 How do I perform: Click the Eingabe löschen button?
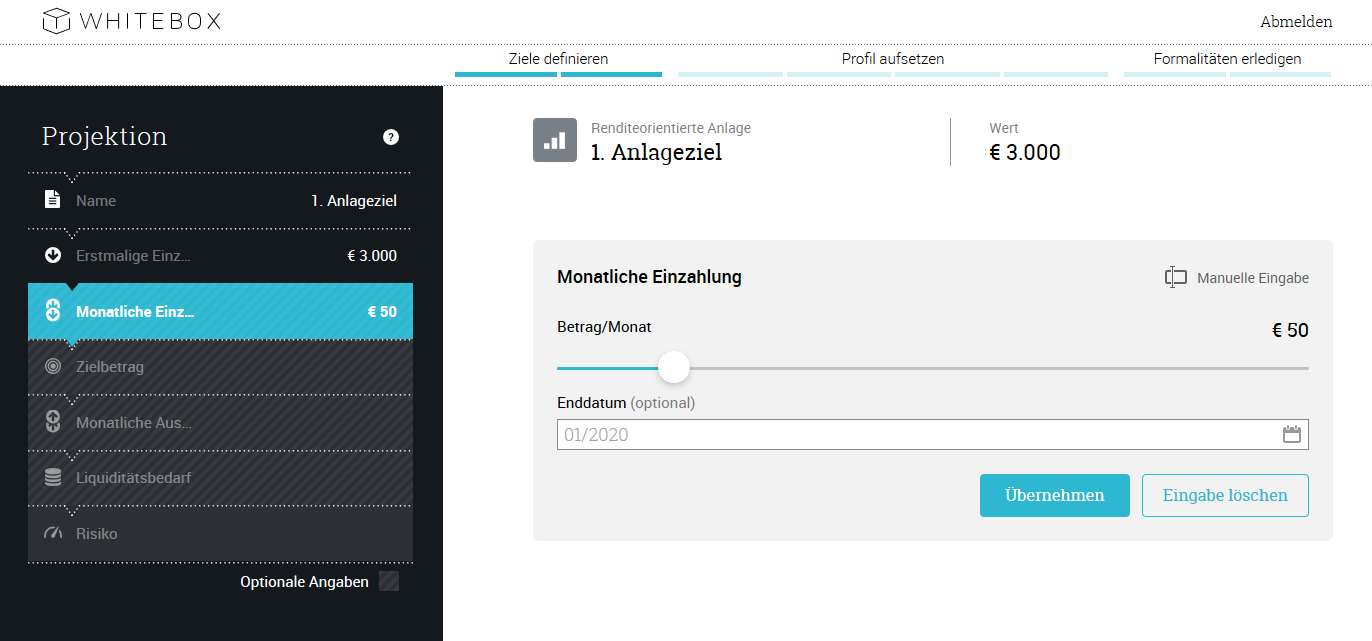[x=1225, y=495]
